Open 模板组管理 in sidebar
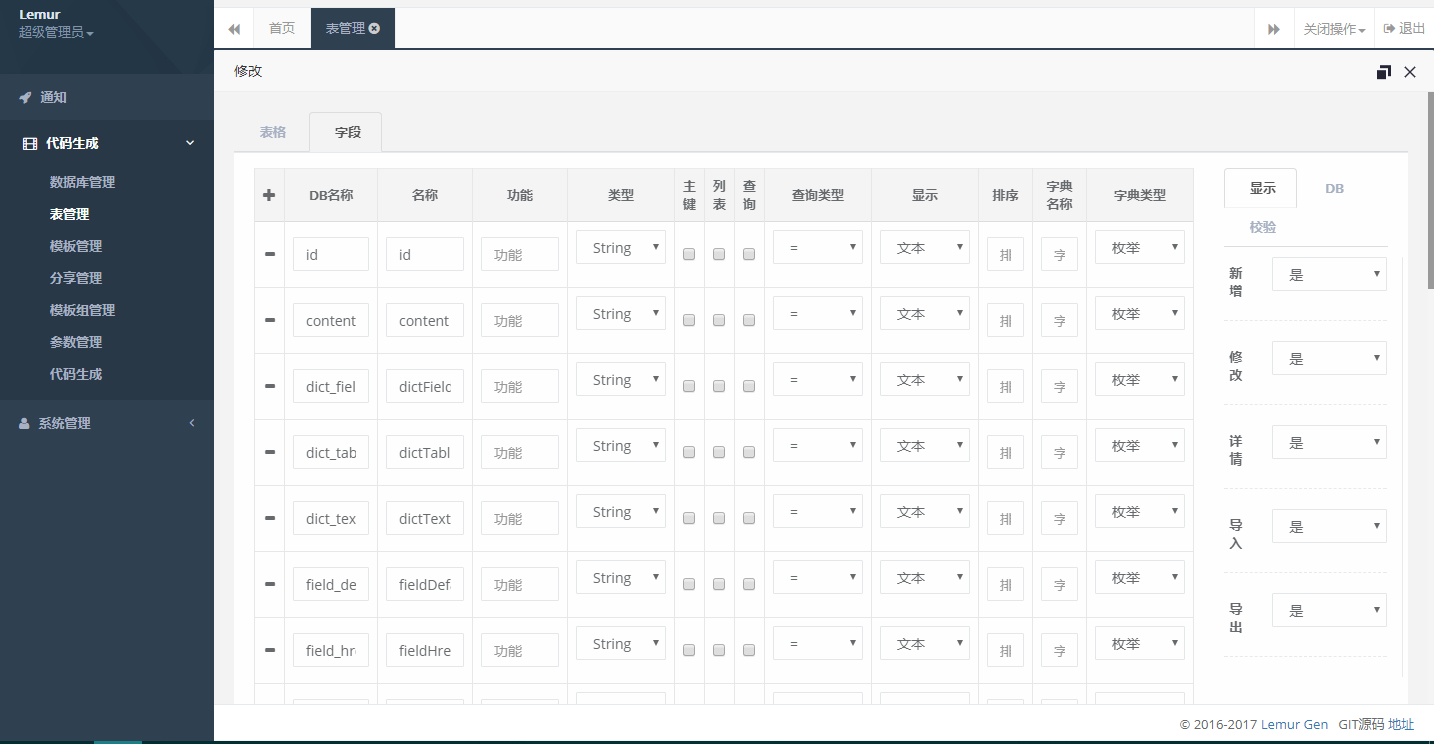The height and width of the screenshot is (744, 1434). tap(82, 310)
